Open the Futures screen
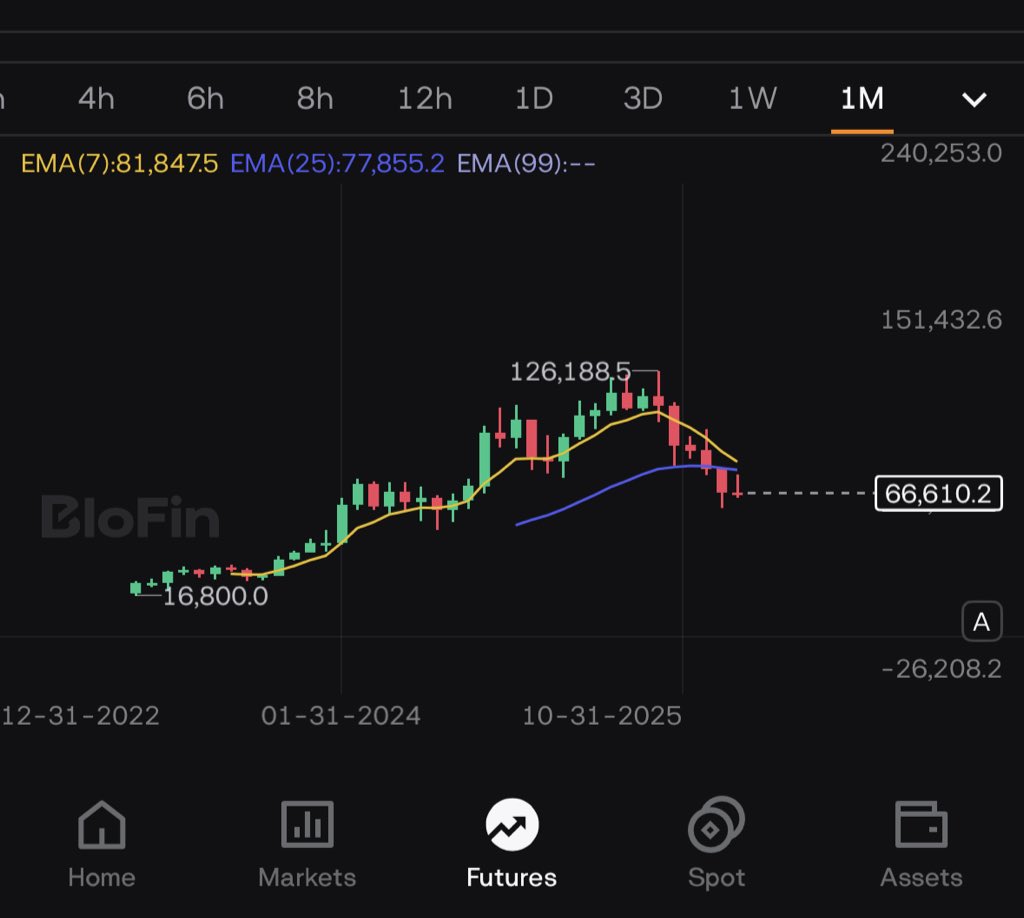The width and height of the screenshot is (1024, 918). click(510, 840)
